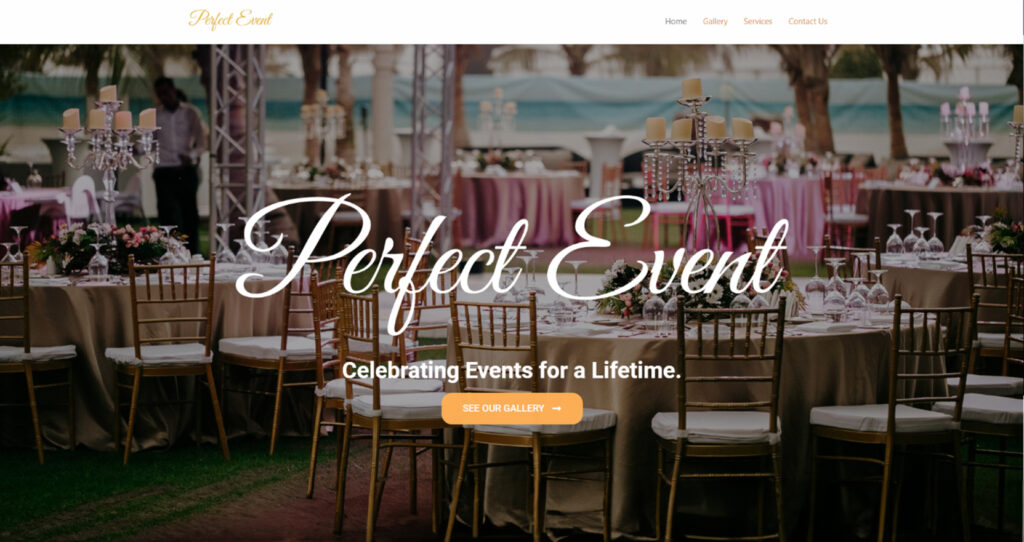The image size is (1024, 542).
Task: Click the Celebrating Events for a Lifetime tagline
Action: pyautogui.click(x=511, y=371)
